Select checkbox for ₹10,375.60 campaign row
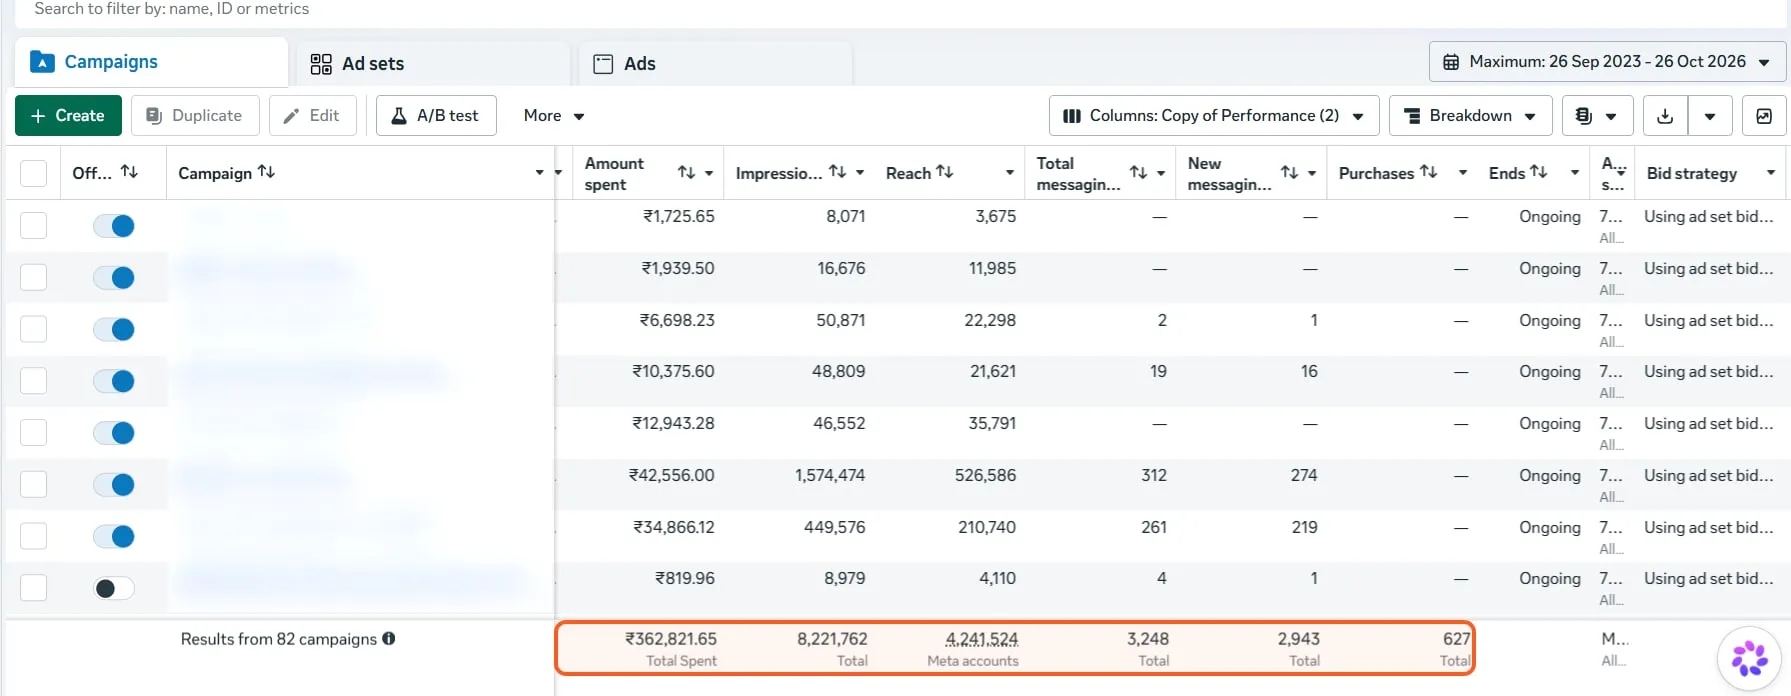The height and width of the screenshot is (696, 1791). pyautogui.click(x=34, y=380)
